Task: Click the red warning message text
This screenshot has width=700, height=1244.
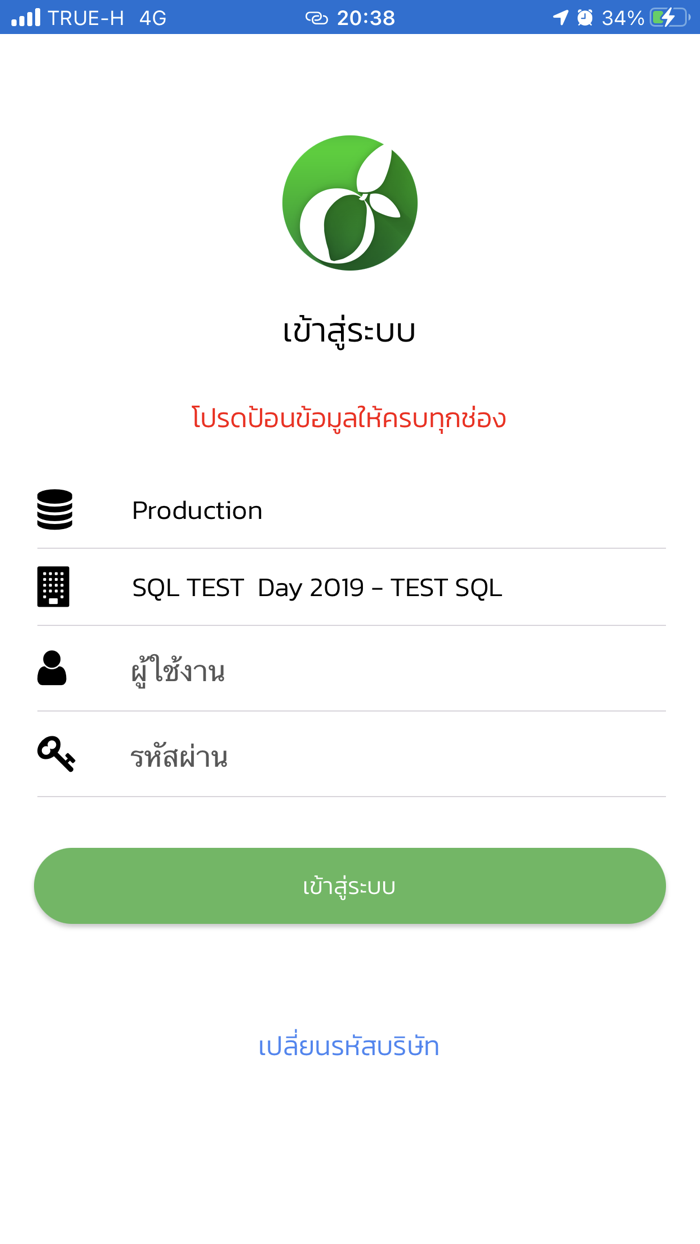Action: click(x=350, y=417)
